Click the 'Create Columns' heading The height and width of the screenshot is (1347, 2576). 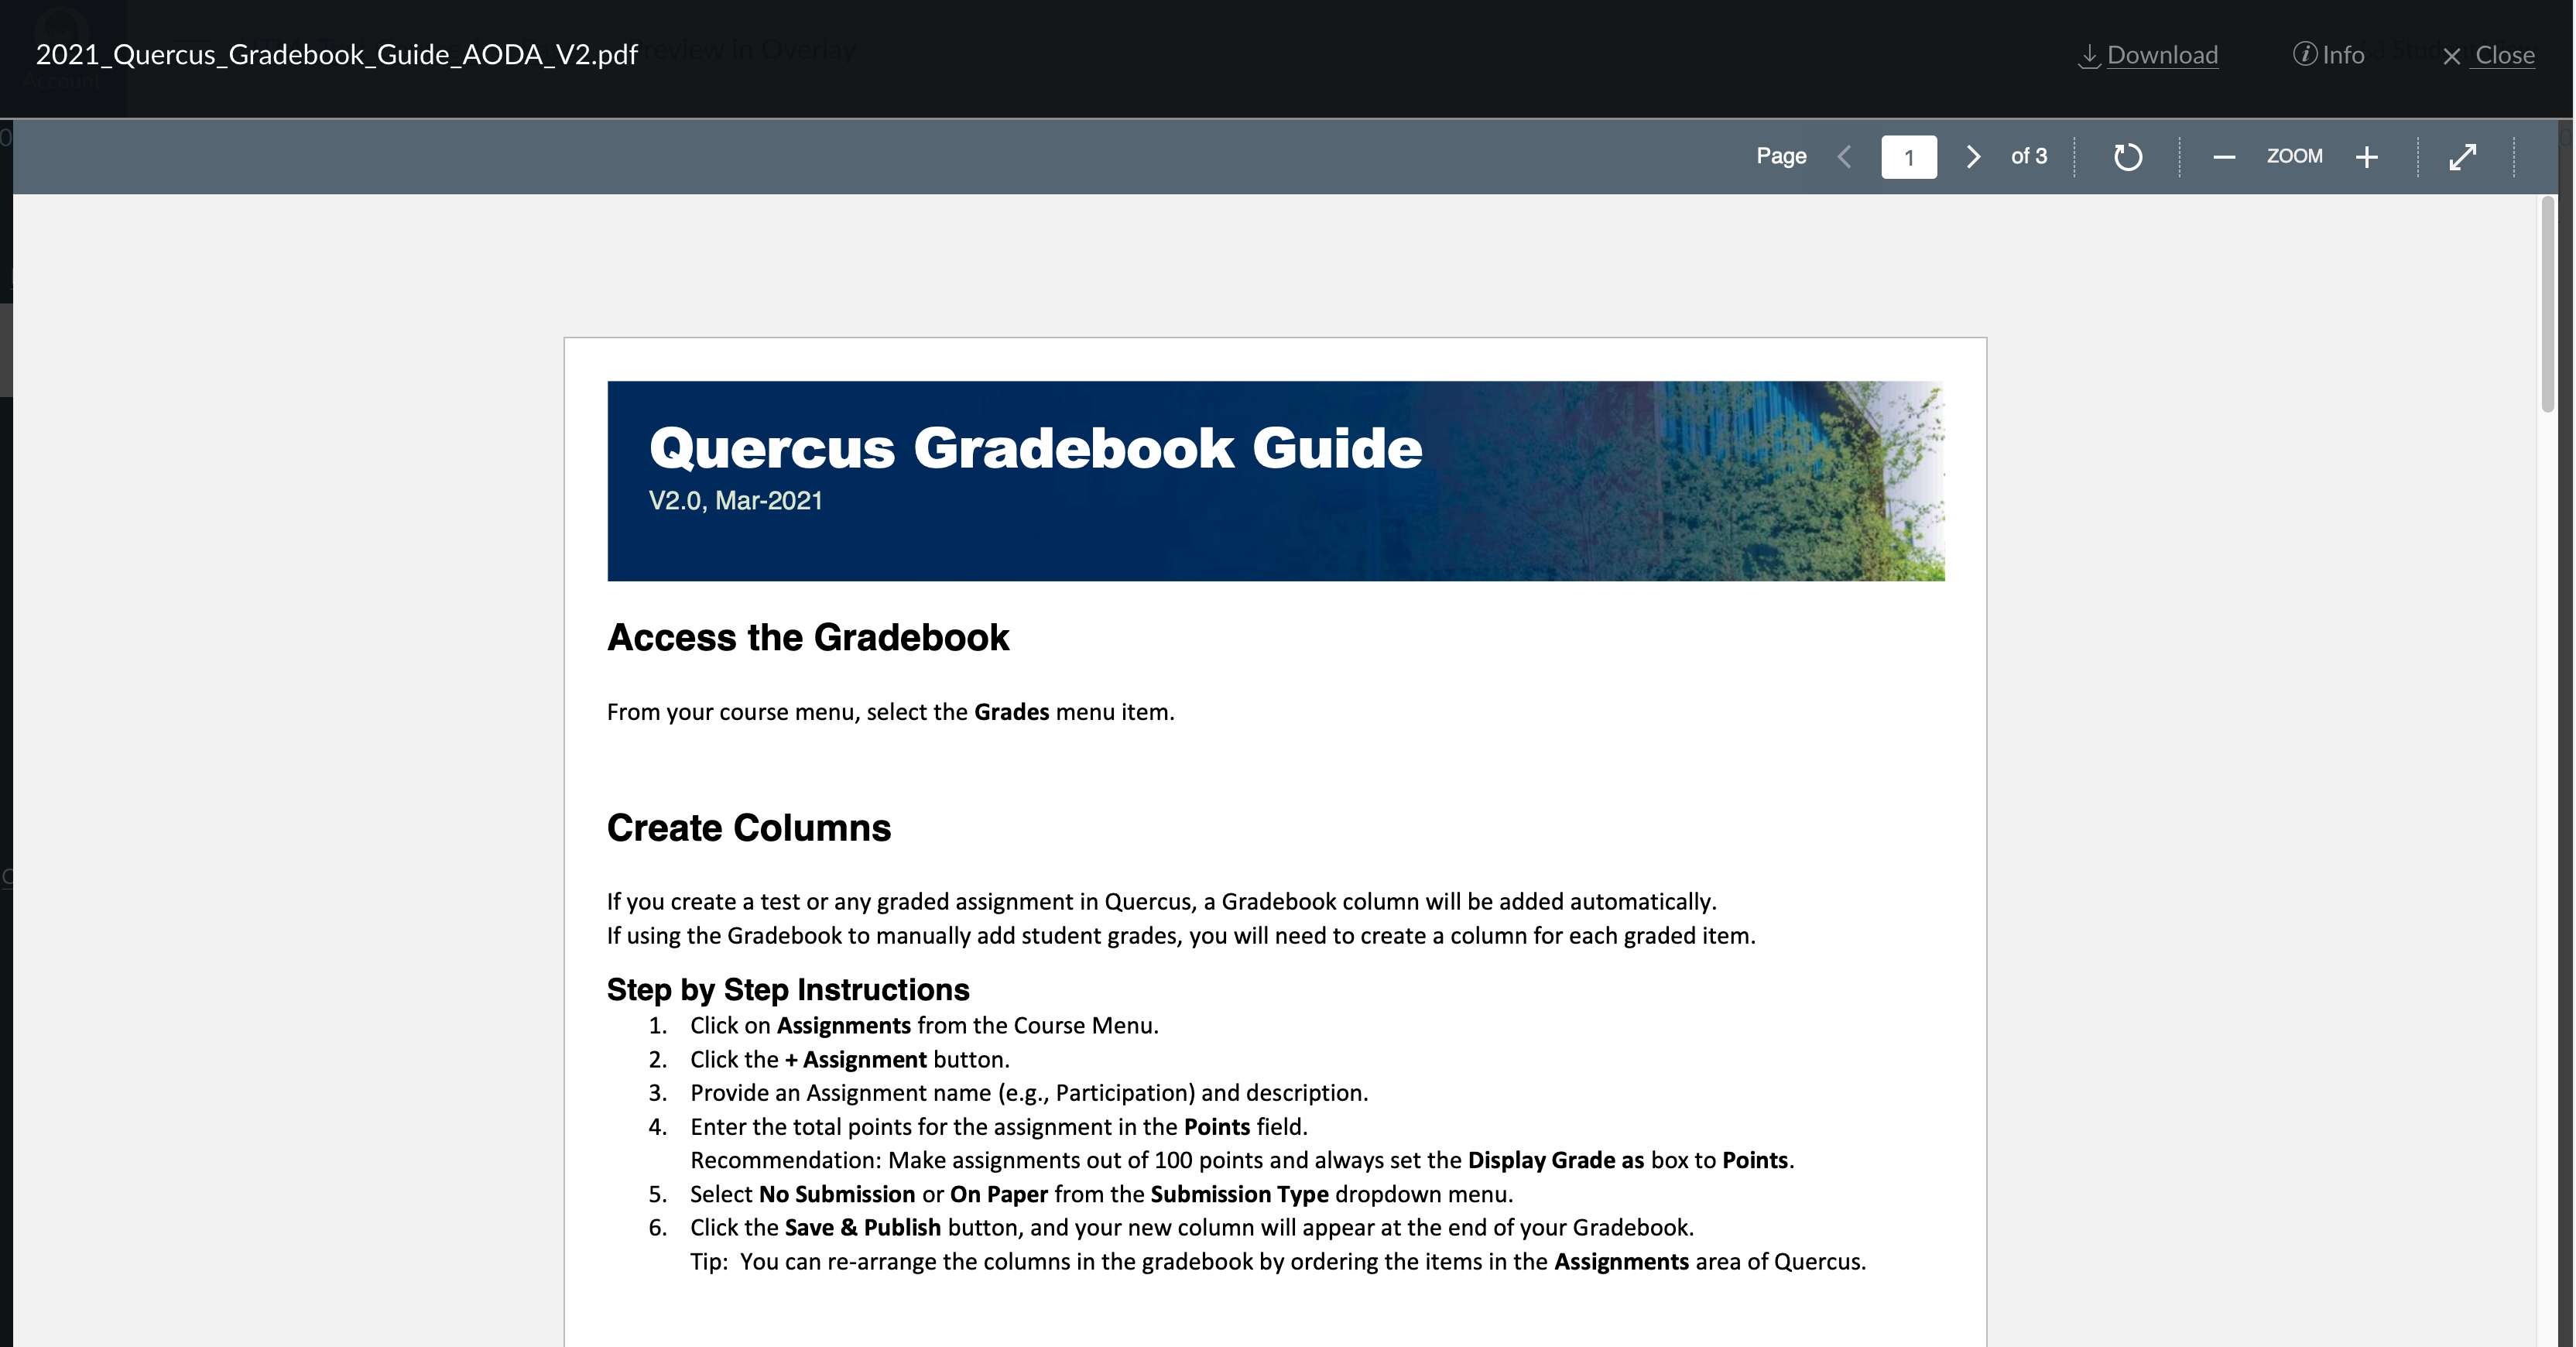pos(748,828)
